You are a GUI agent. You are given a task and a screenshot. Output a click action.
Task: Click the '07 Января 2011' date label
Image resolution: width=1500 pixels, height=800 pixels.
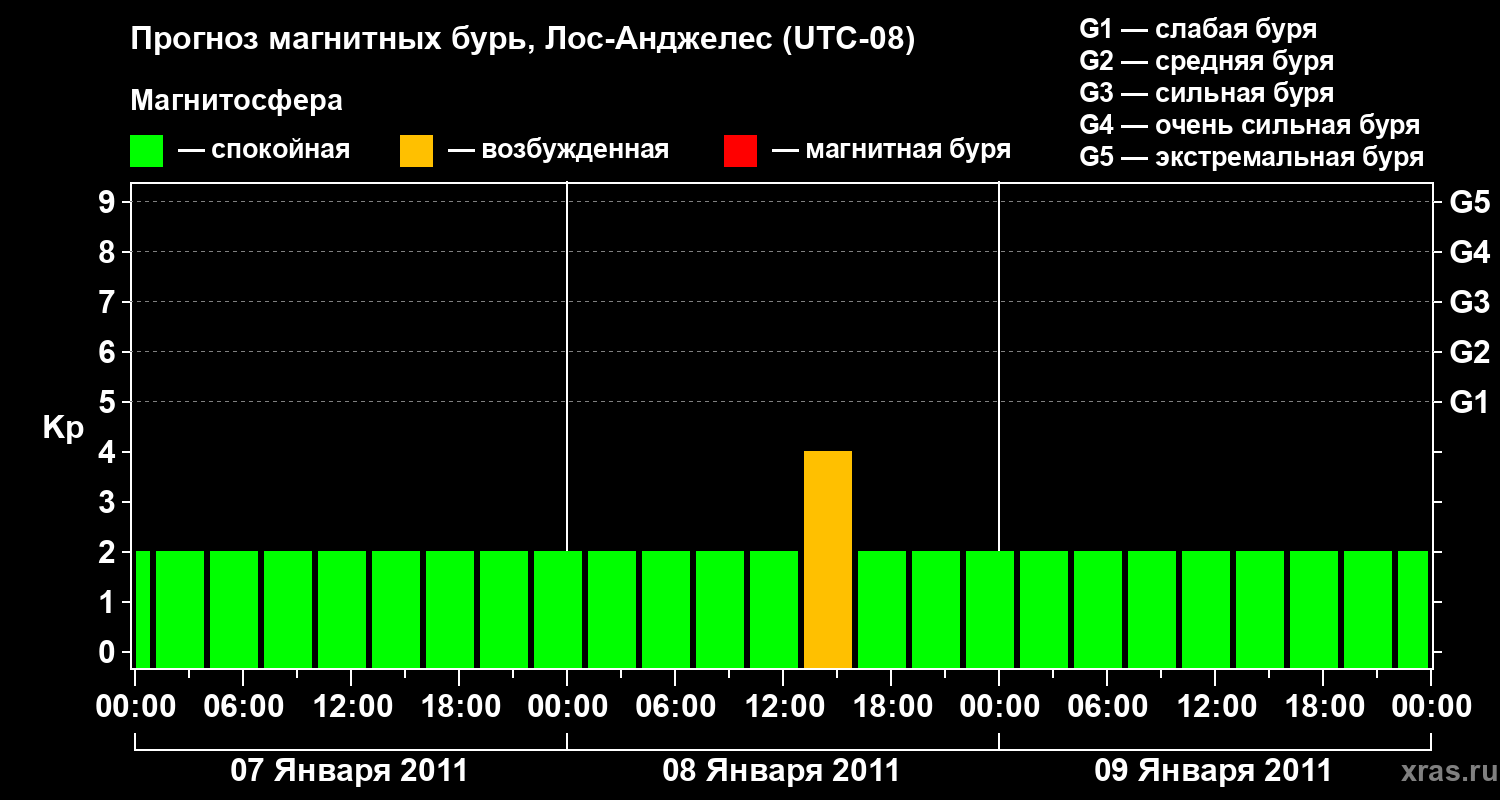(x=349, y=771)
